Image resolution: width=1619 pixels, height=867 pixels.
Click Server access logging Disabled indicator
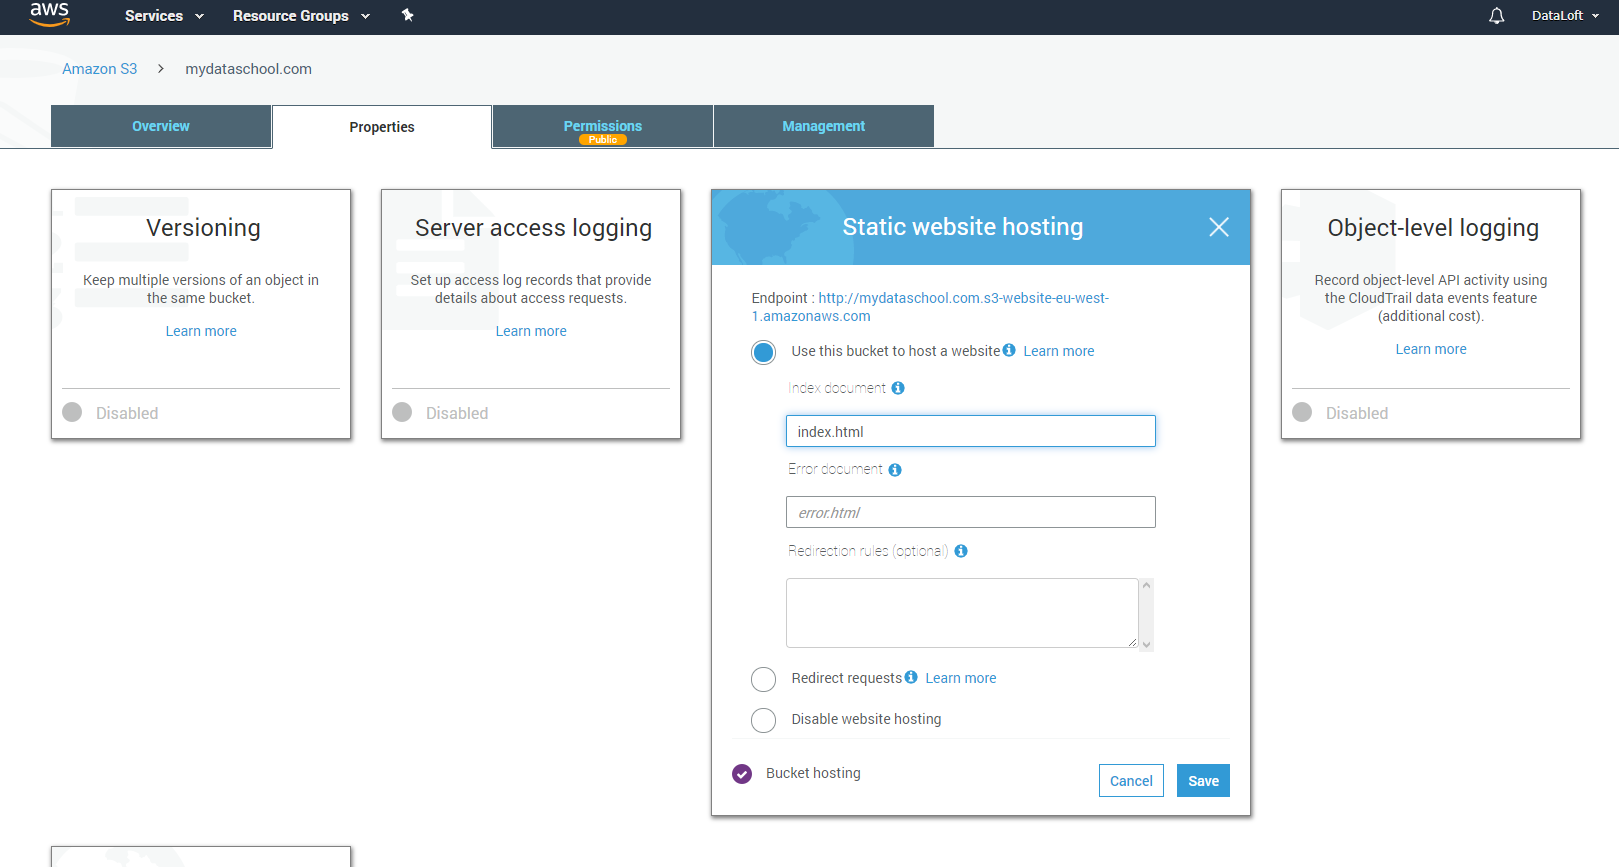click(x=402, y=412)
